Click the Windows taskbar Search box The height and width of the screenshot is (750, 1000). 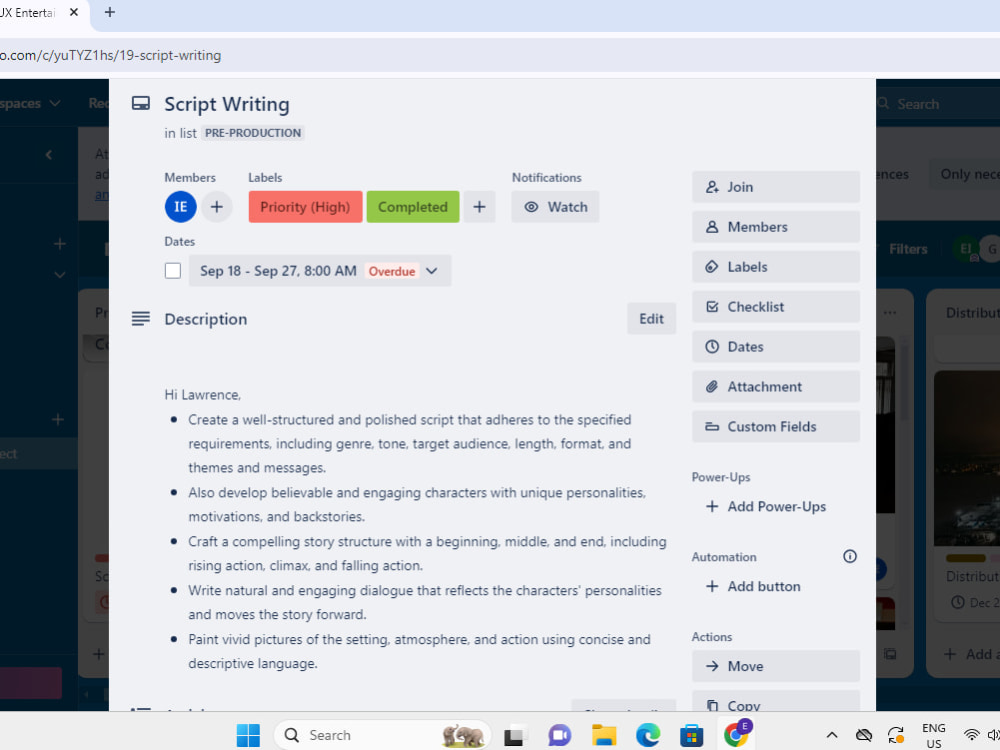point(383,735)
